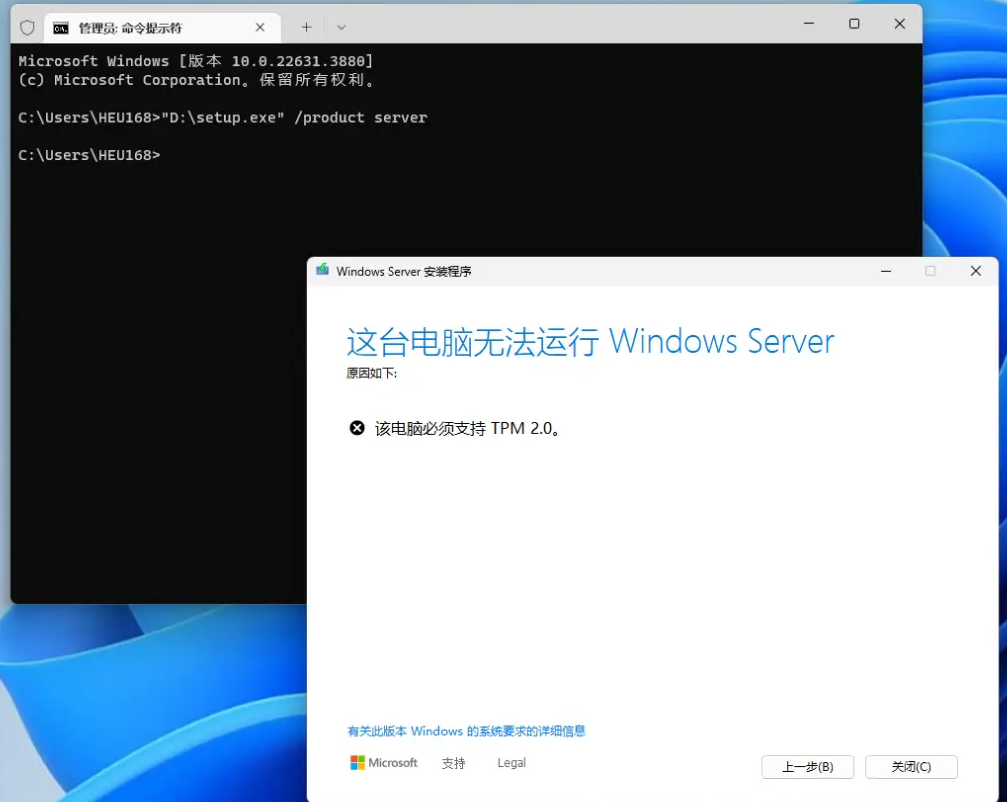Click the 关闭(C) button
The image size is (1007, 802).
911,767
